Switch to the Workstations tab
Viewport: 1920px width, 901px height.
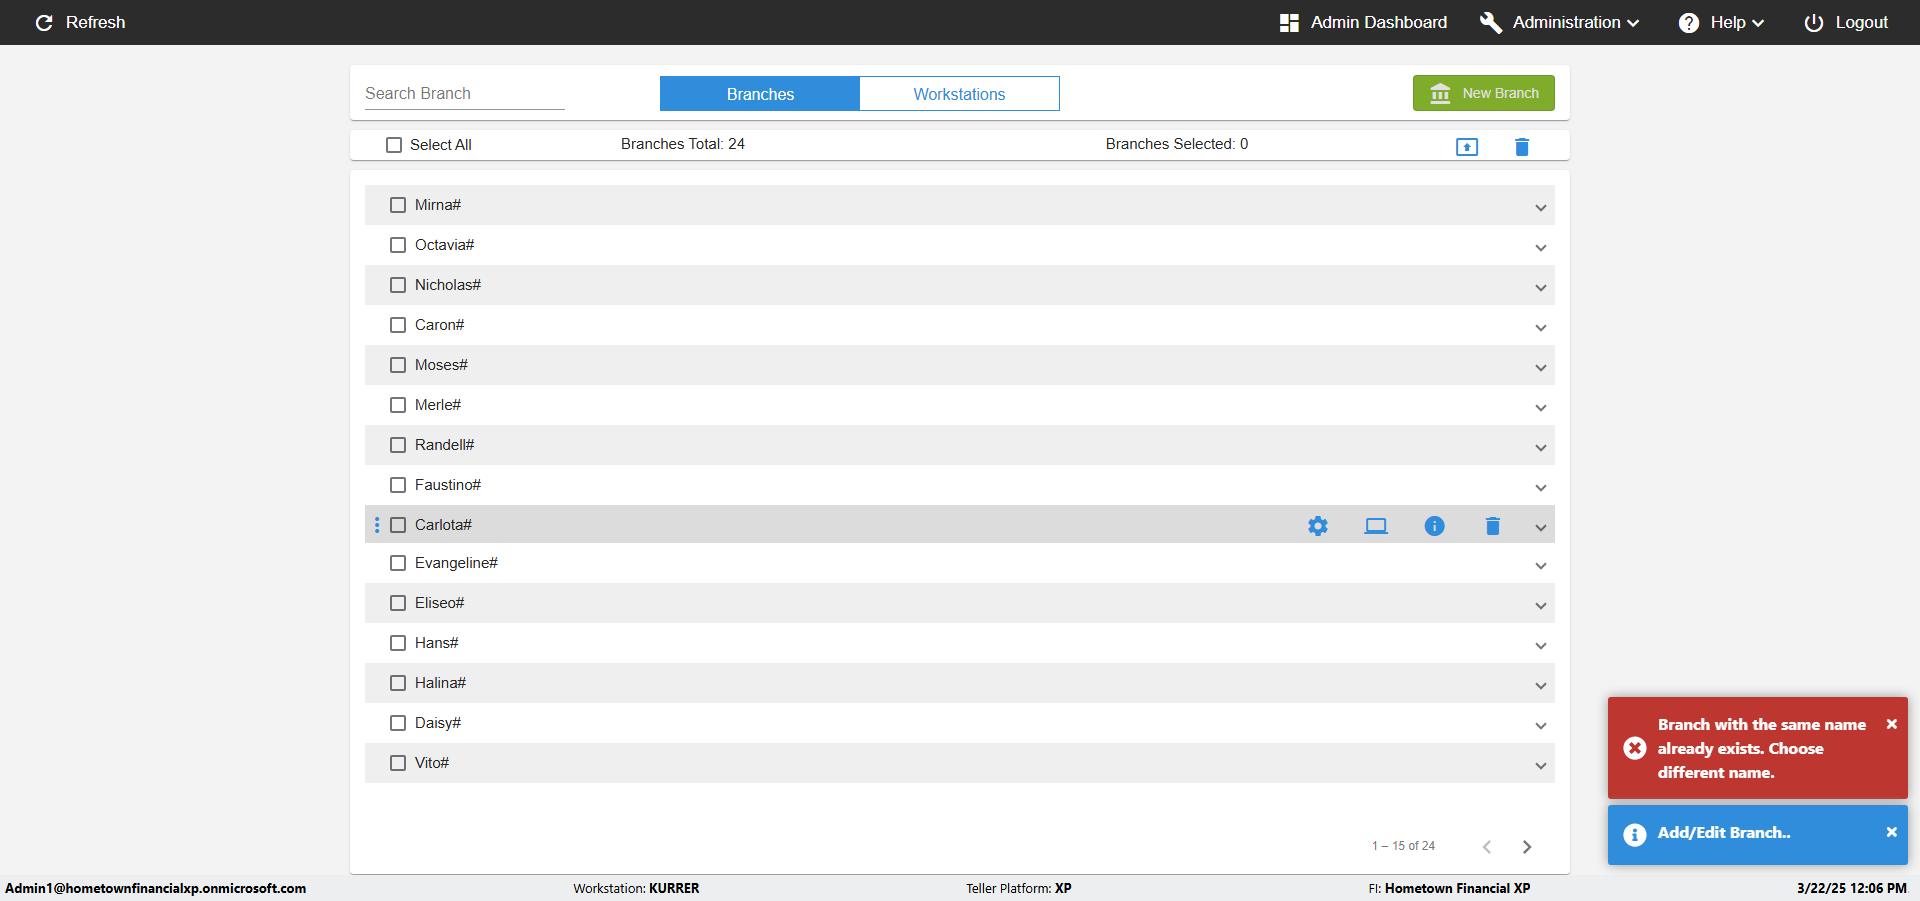click(x=960, y=94)
